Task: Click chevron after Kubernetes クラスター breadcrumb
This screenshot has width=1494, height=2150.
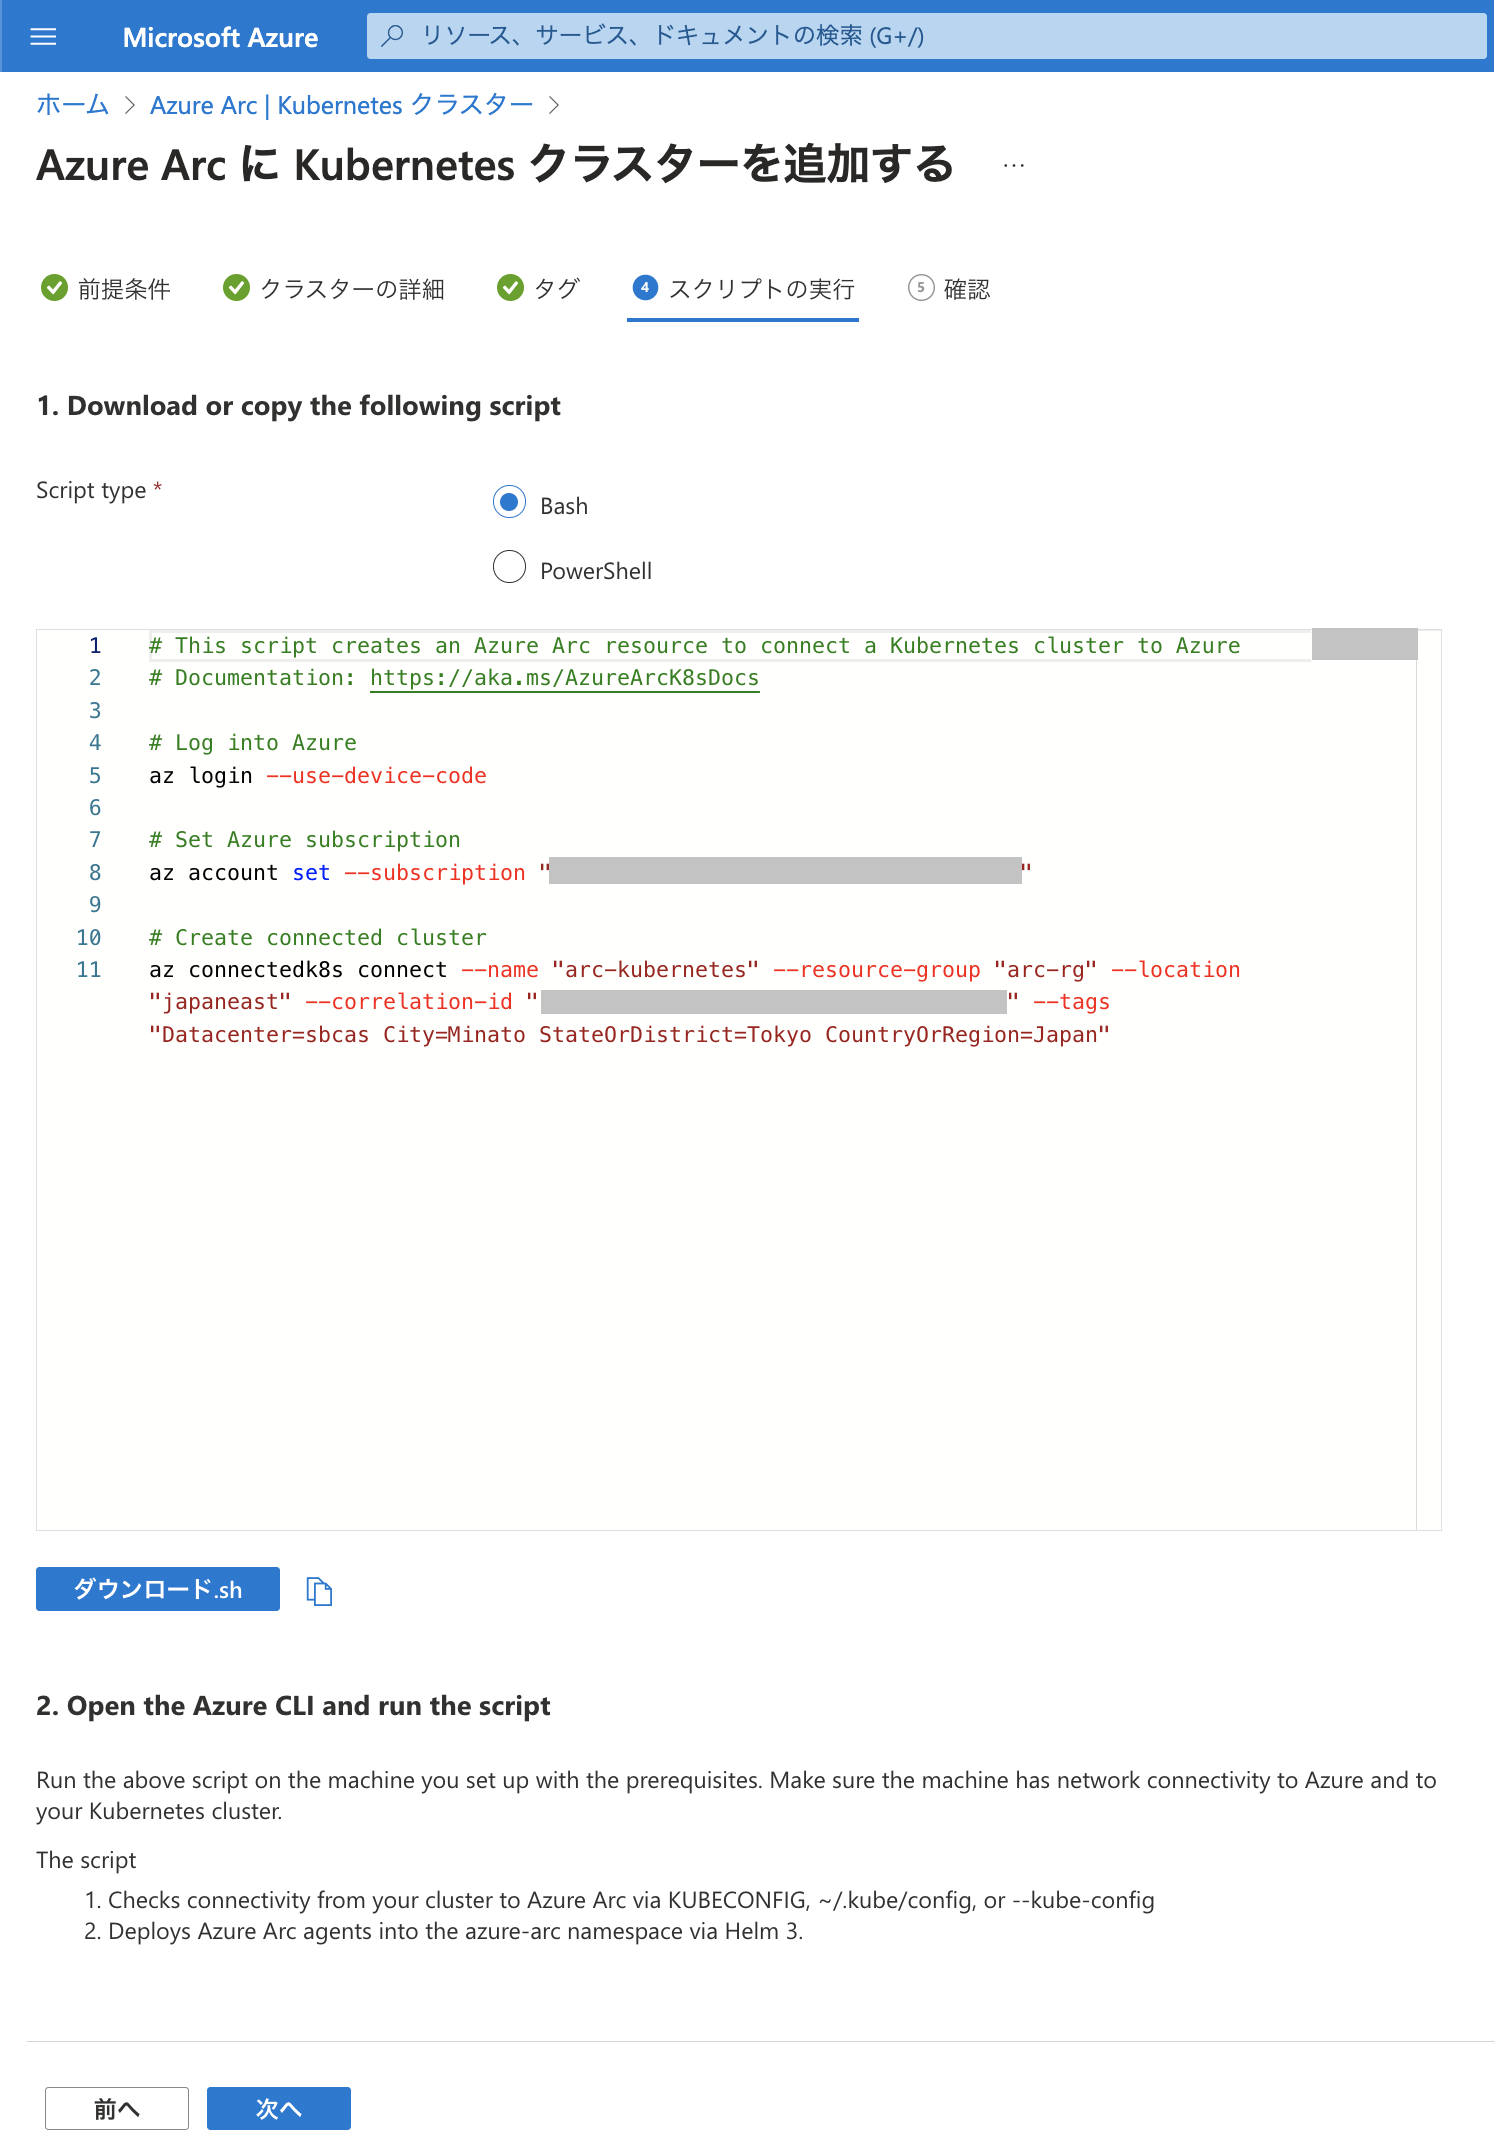Action: coord(554,106)
